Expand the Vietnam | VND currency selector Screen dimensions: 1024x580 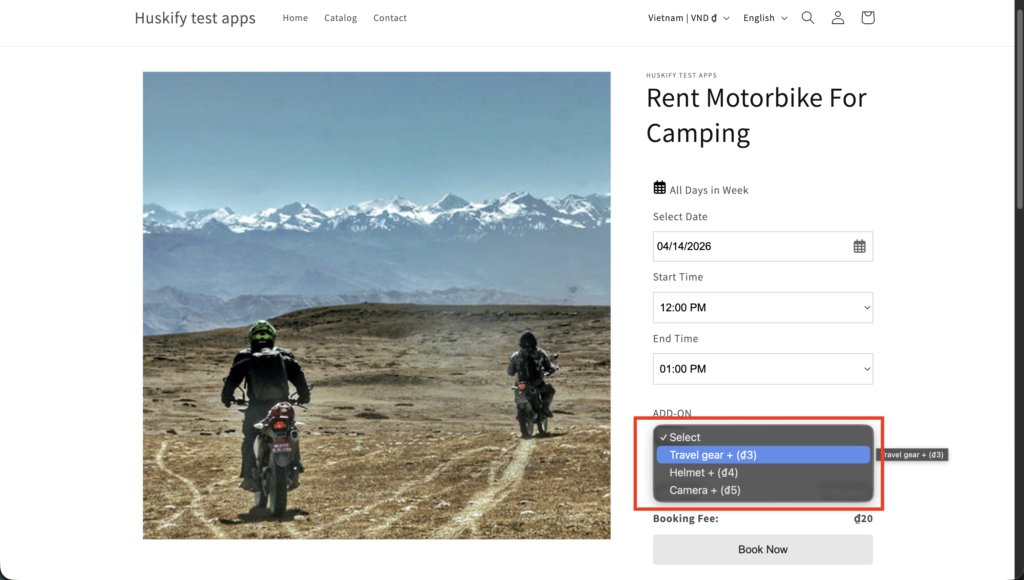688,18
